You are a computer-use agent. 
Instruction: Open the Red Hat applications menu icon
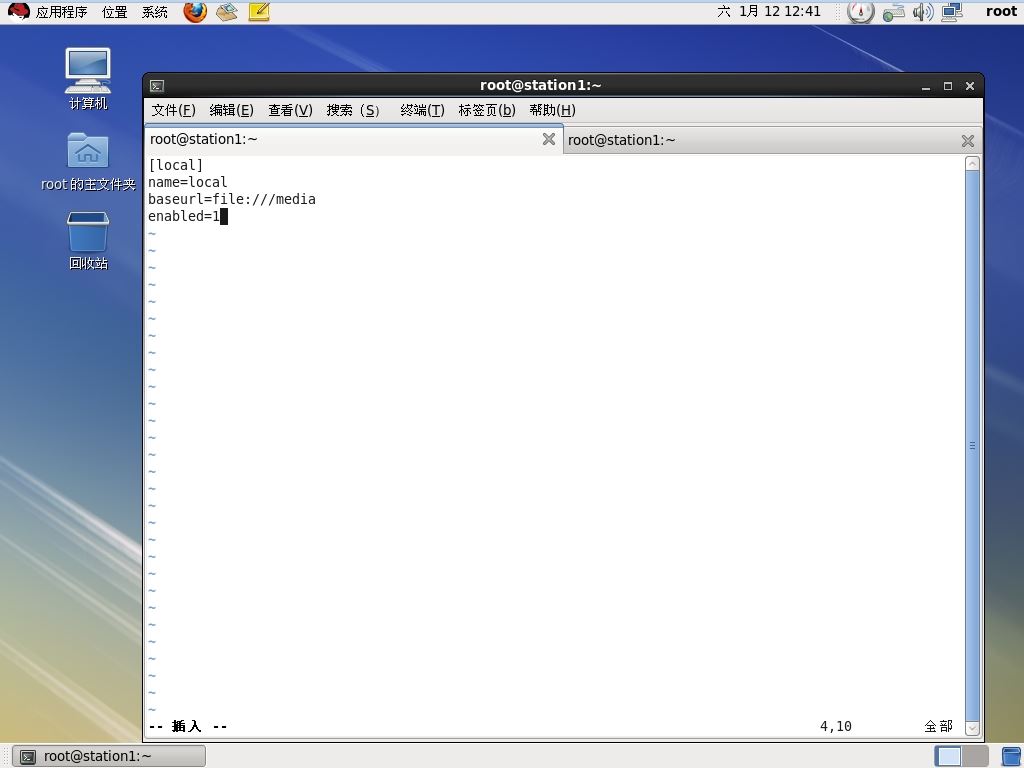point(18,11)
